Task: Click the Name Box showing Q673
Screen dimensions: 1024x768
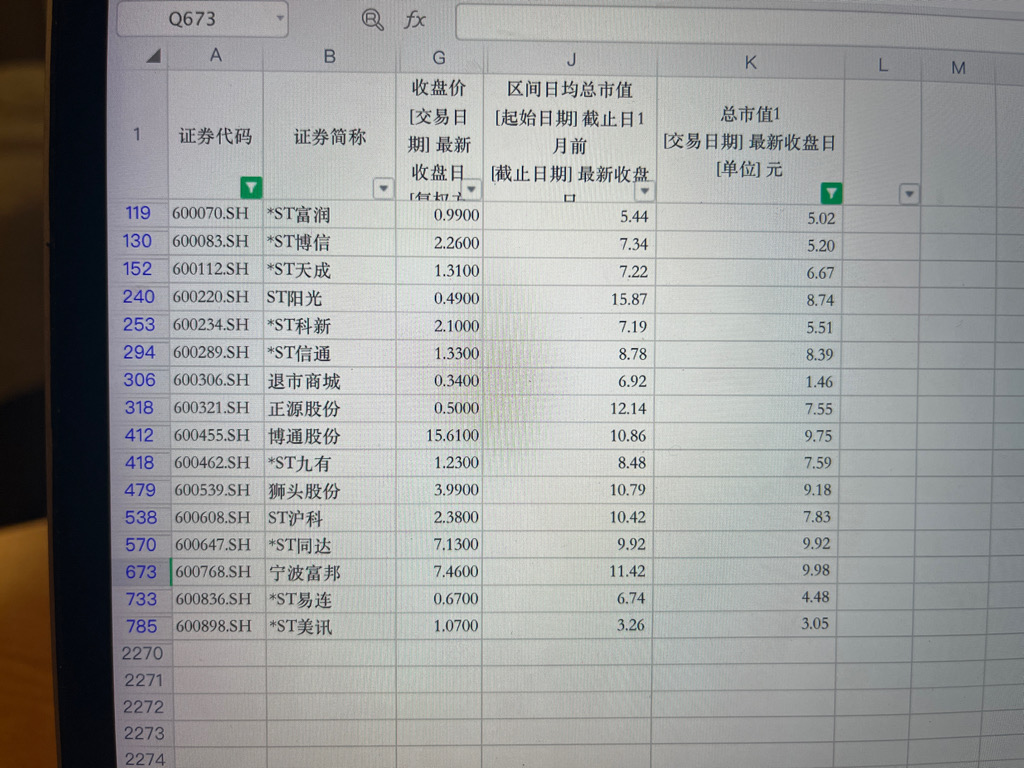Action: (x=202, y=18)
